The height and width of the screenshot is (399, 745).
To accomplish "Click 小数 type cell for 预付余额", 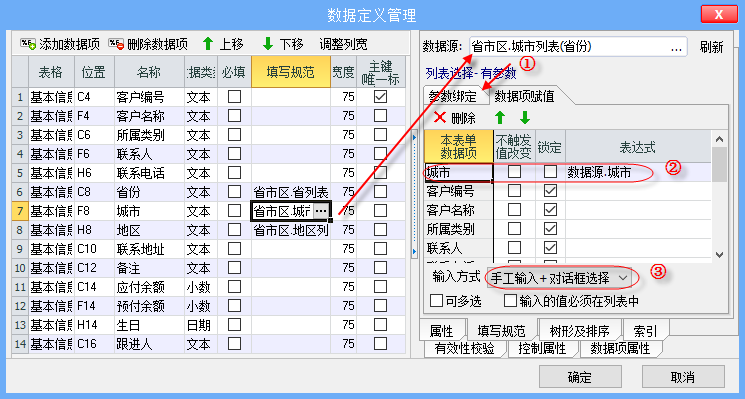I will point(201,306).
